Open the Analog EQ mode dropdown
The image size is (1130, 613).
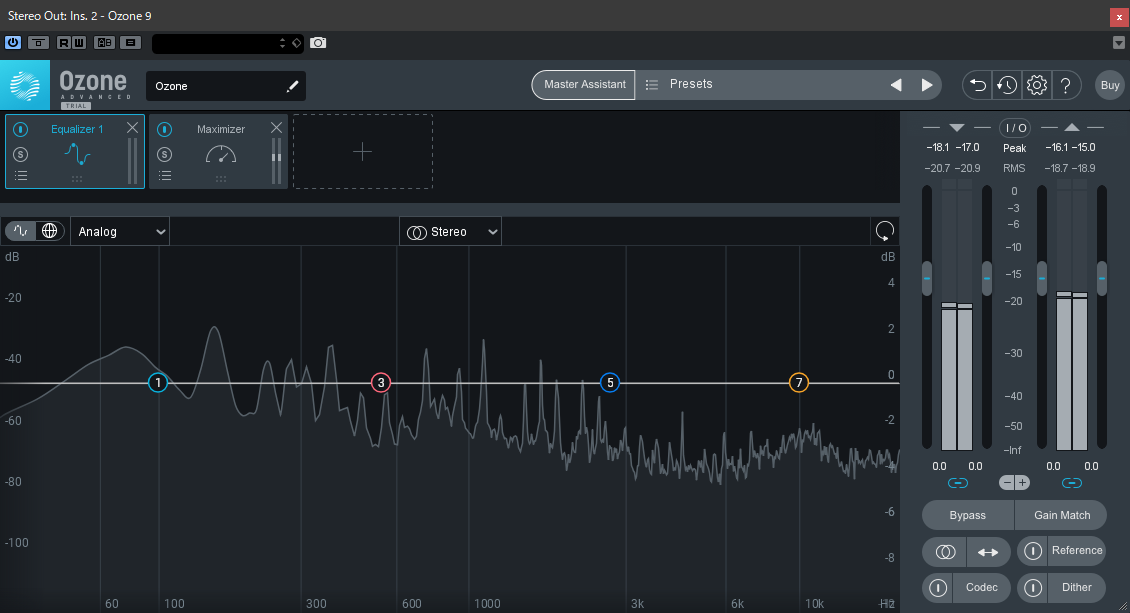[120, 231]
